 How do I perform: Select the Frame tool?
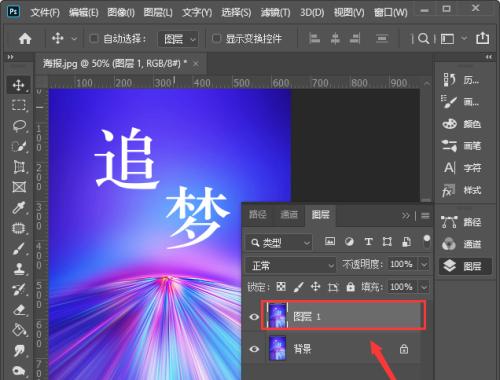pyautogui.click(x=19, y=187)
